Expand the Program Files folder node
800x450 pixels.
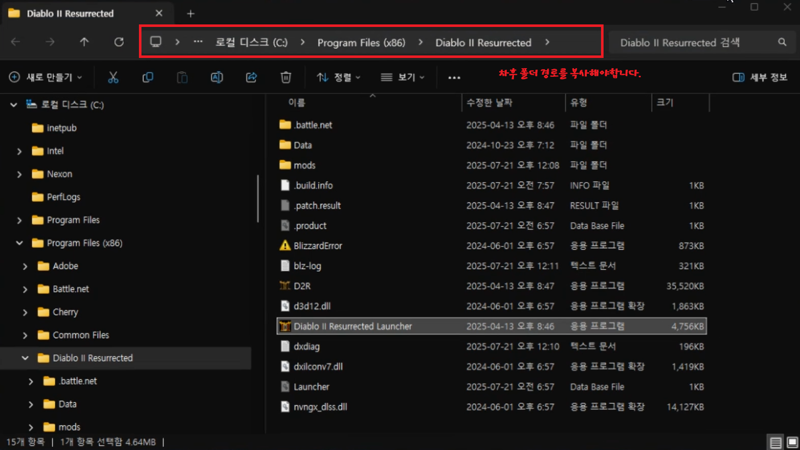point(19,220)
